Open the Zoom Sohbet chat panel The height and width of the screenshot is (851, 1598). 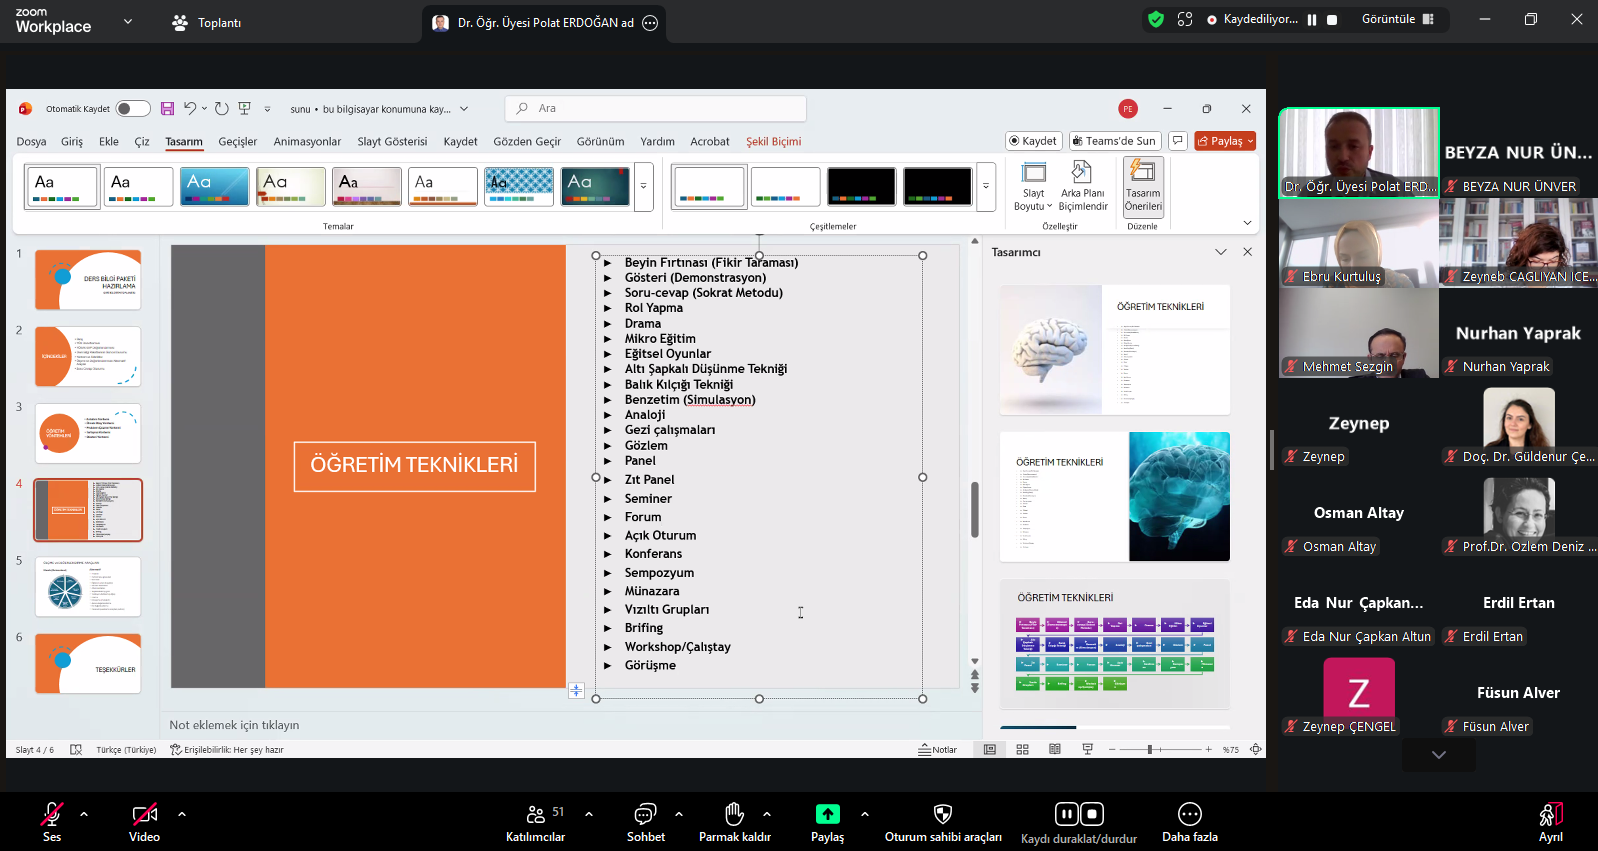(645, 814)
